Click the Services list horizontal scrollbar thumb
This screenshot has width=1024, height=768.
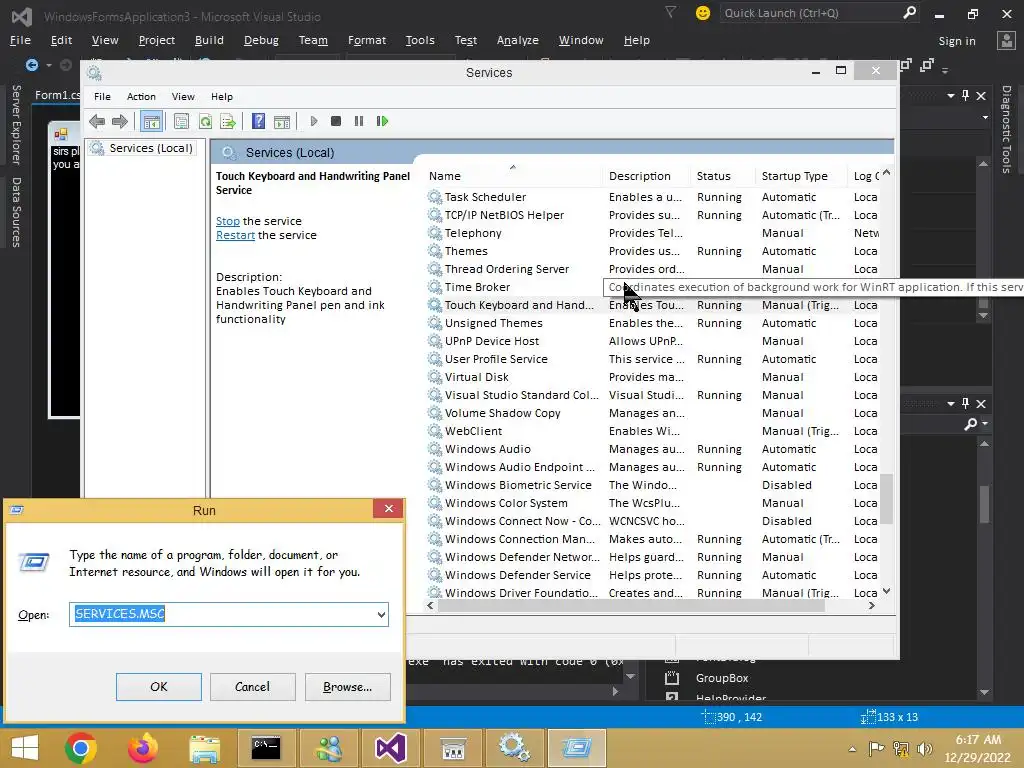click(x=632, y=606)
